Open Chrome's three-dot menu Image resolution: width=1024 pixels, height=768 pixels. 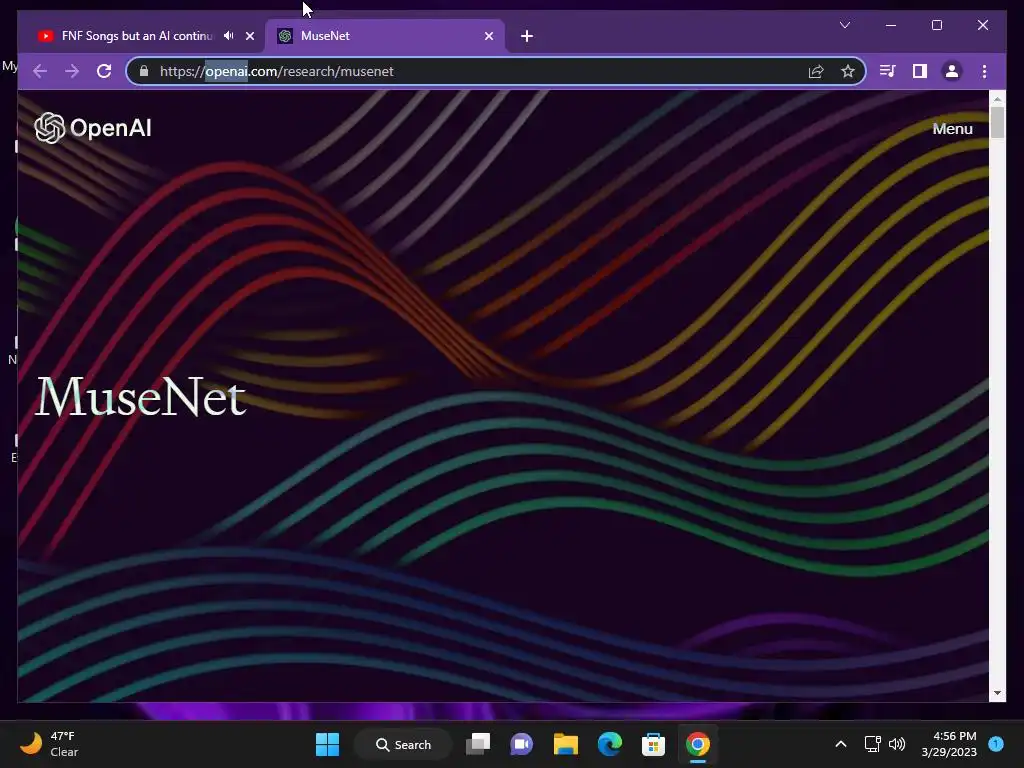984,71
